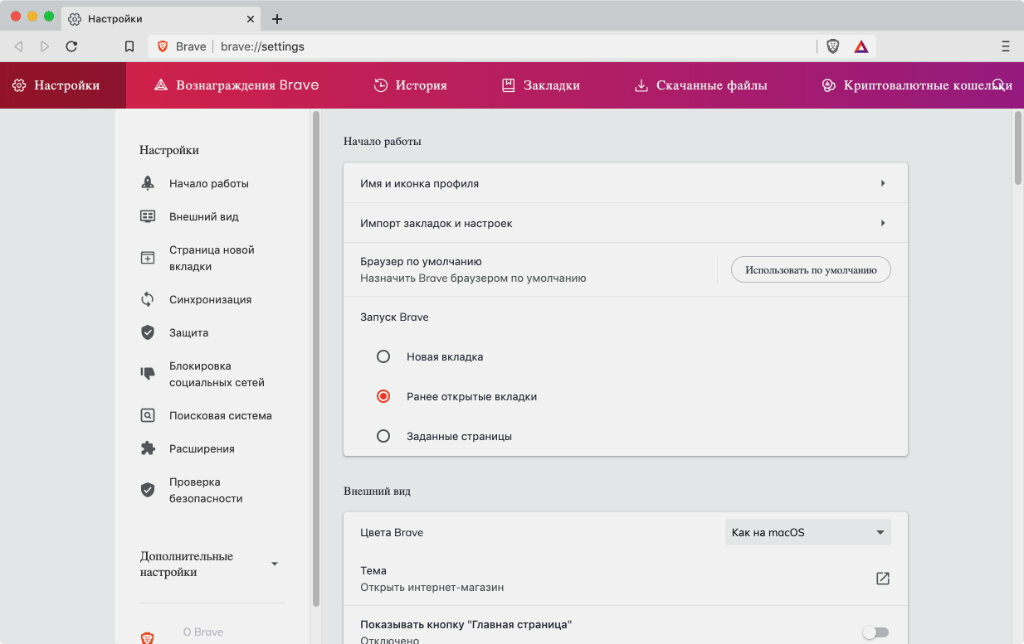Click the Страница новой вкладки icon
Viewport: 1024px width, 644px height.
coord(148,258)
